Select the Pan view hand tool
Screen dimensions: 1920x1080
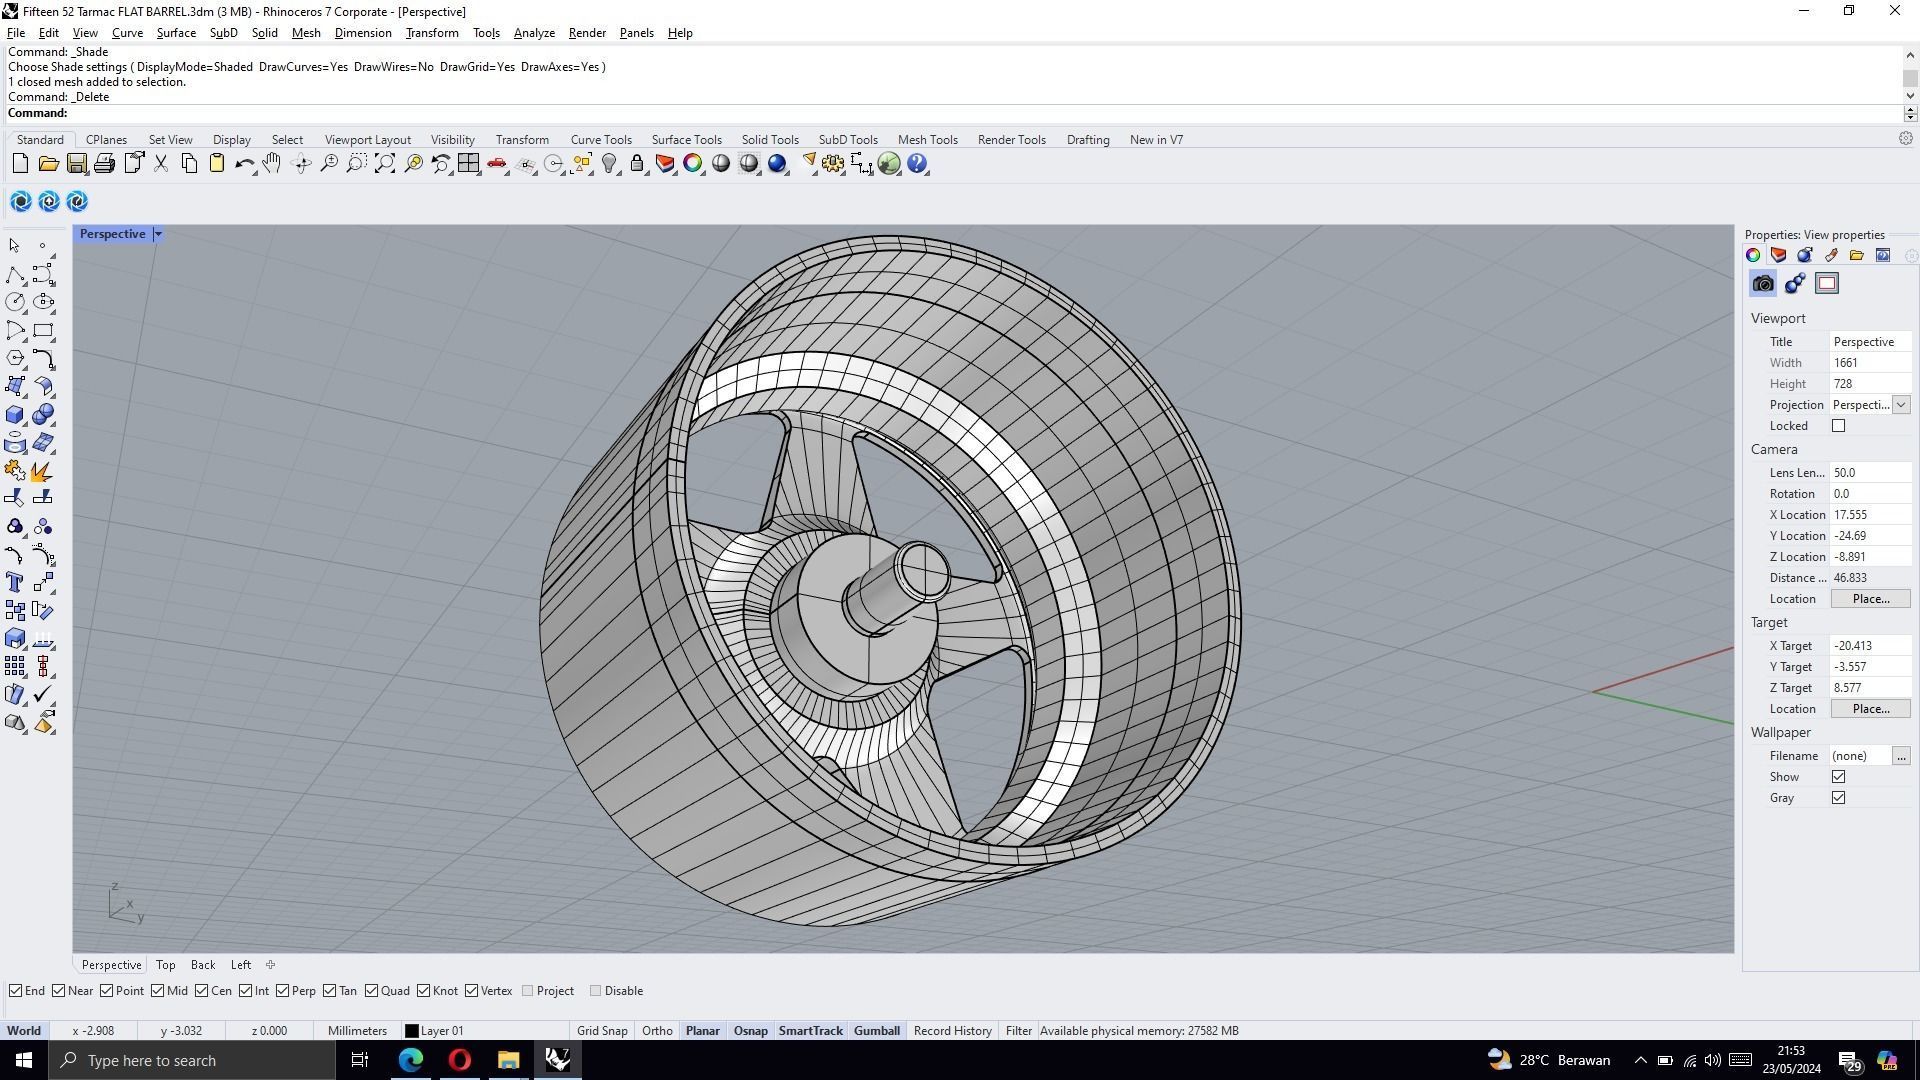click(x=272, y=164)
